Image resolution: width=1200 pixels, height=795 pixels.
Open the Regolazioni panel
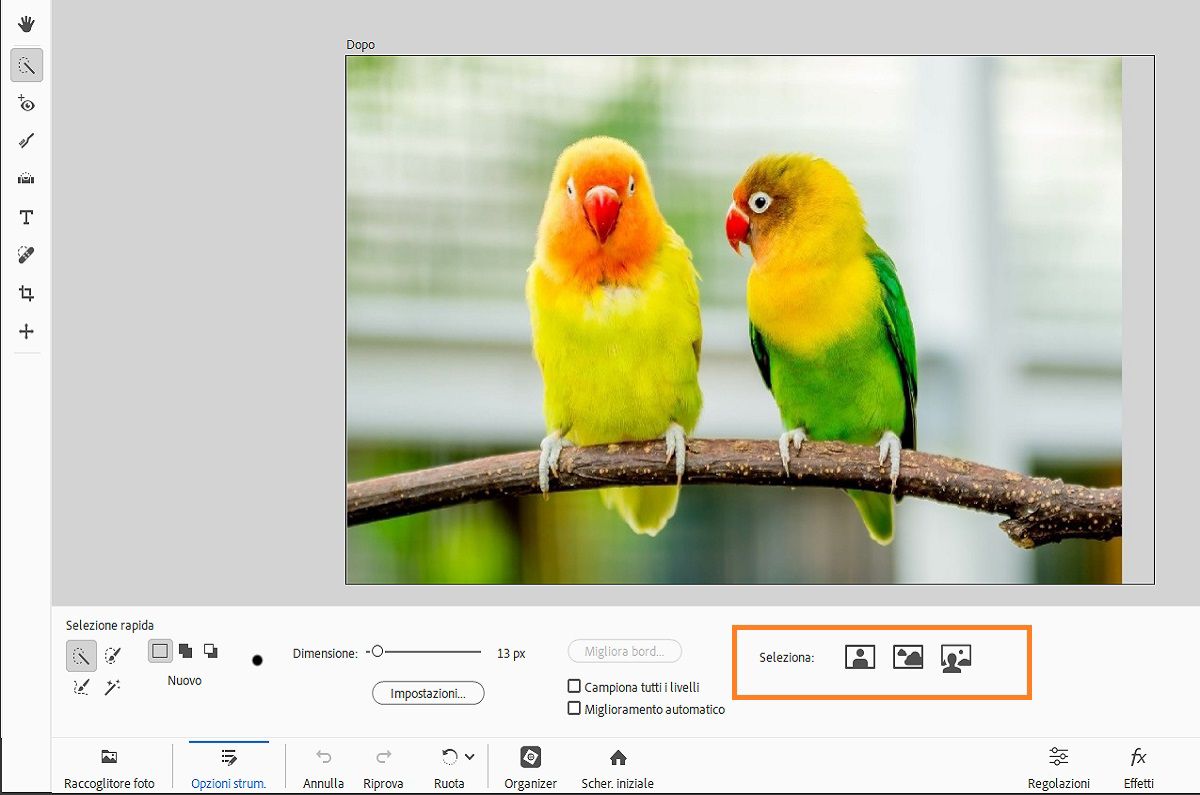pos(1058,767)
